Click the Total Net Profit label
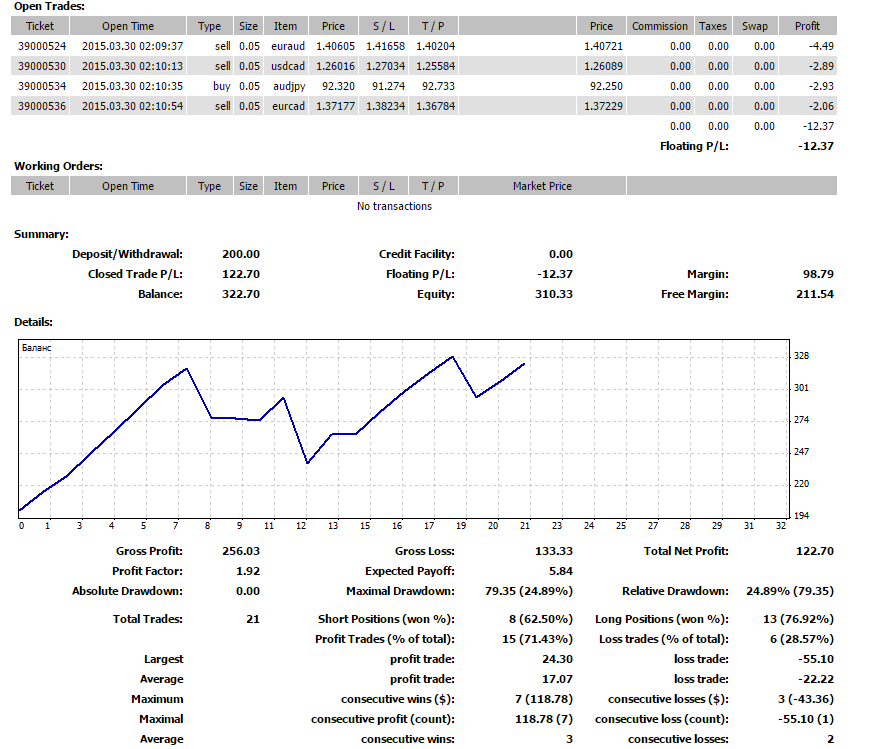 click(686, 551)
